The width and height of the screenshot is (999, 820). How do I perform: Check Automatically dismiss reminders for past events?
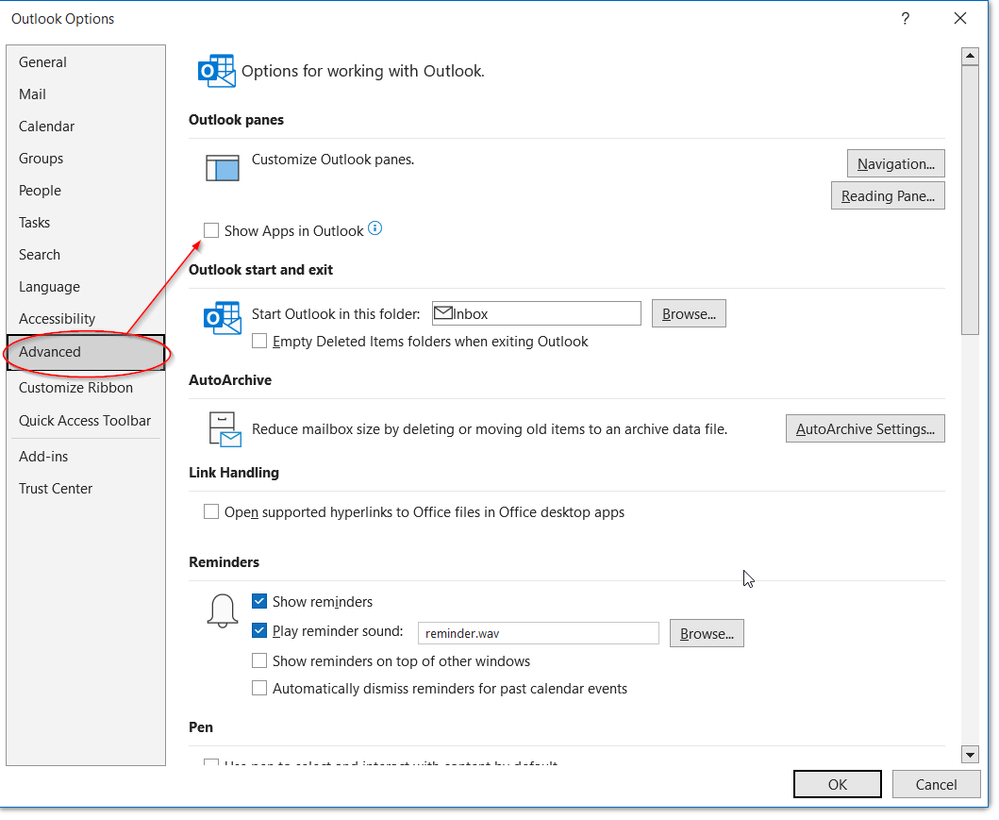[x=259, y=688]
